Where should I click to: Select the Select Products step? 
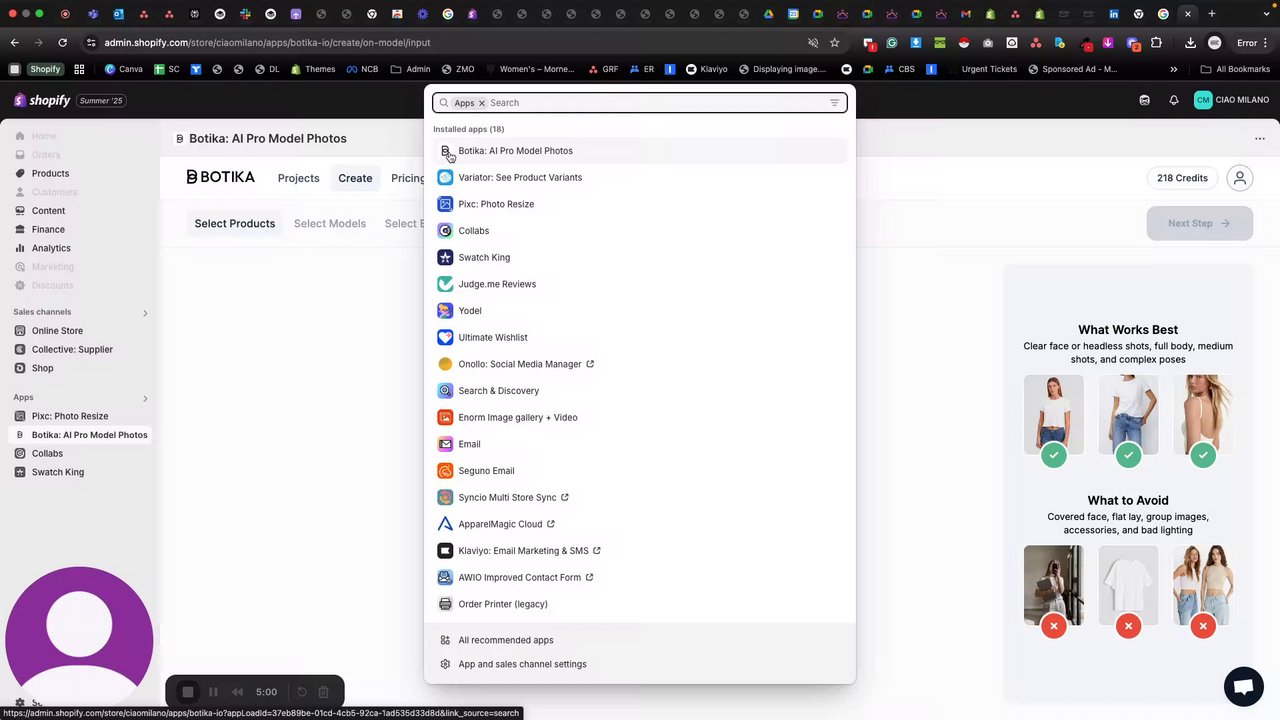coord(235,224)
